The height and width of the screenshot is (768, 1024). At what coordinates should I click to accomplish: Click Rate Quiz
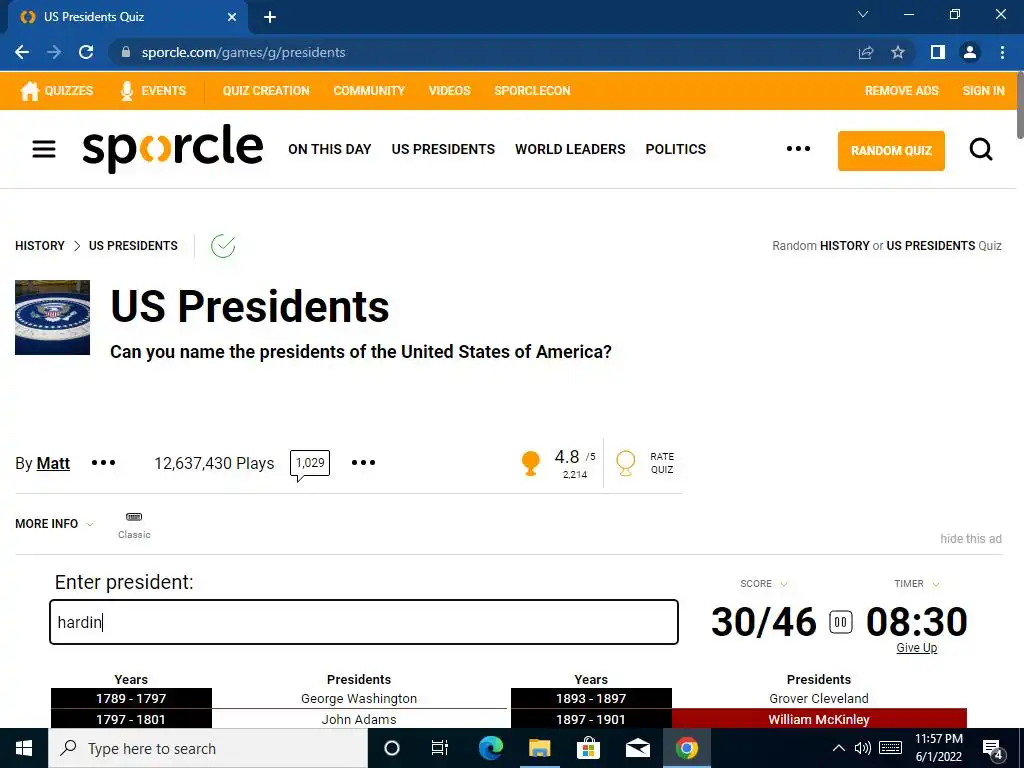[645, 463]
